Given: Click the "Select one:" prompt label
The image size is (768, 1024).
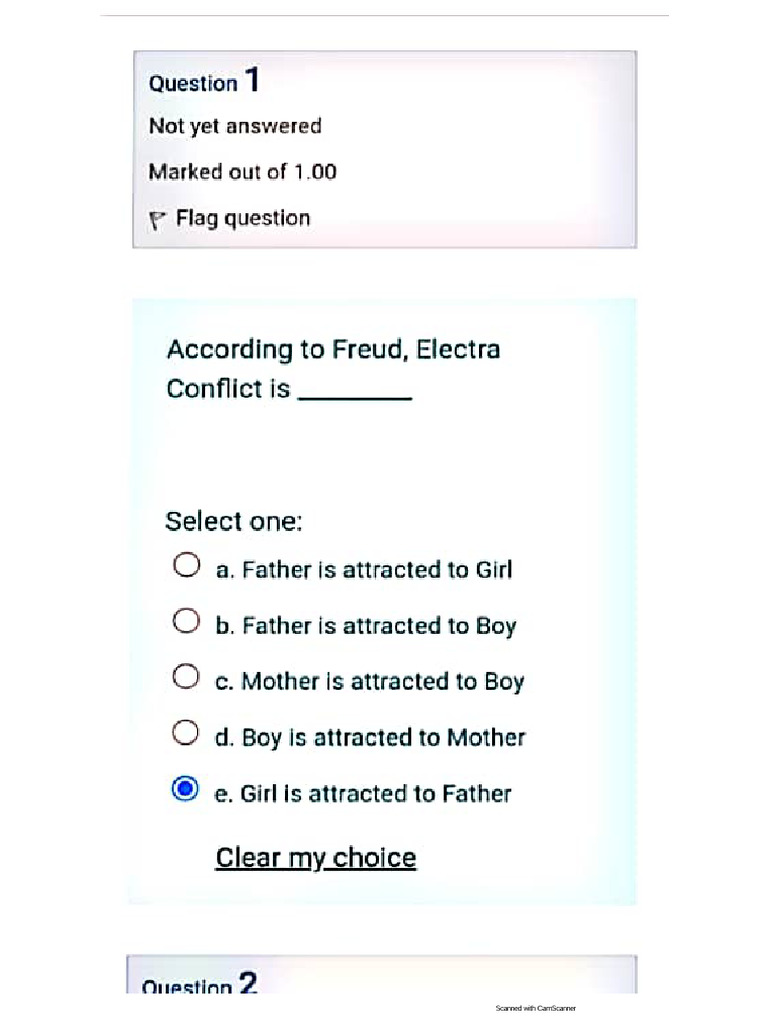Looking at the screenshot, I should pyautogui.click(x=233, y=521).
